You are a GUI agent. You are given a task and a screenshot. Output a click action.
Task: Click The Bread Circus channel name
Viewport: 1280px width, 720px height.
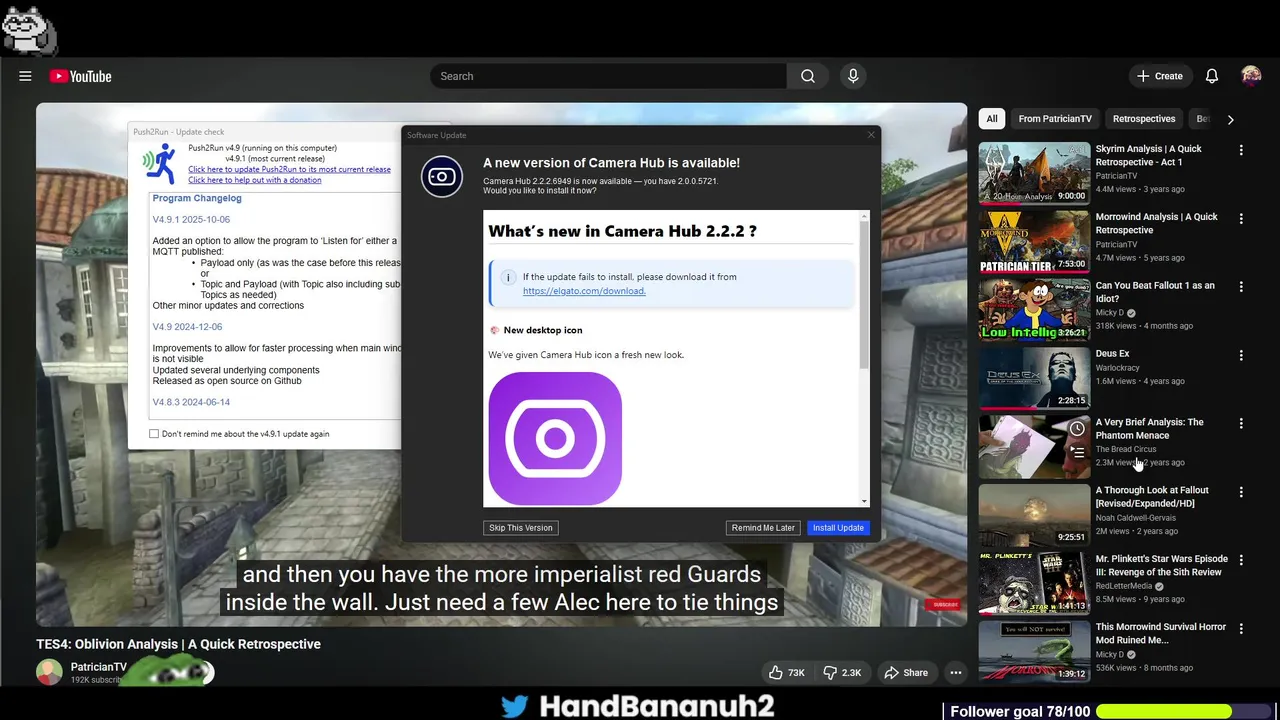[1126, 449]
